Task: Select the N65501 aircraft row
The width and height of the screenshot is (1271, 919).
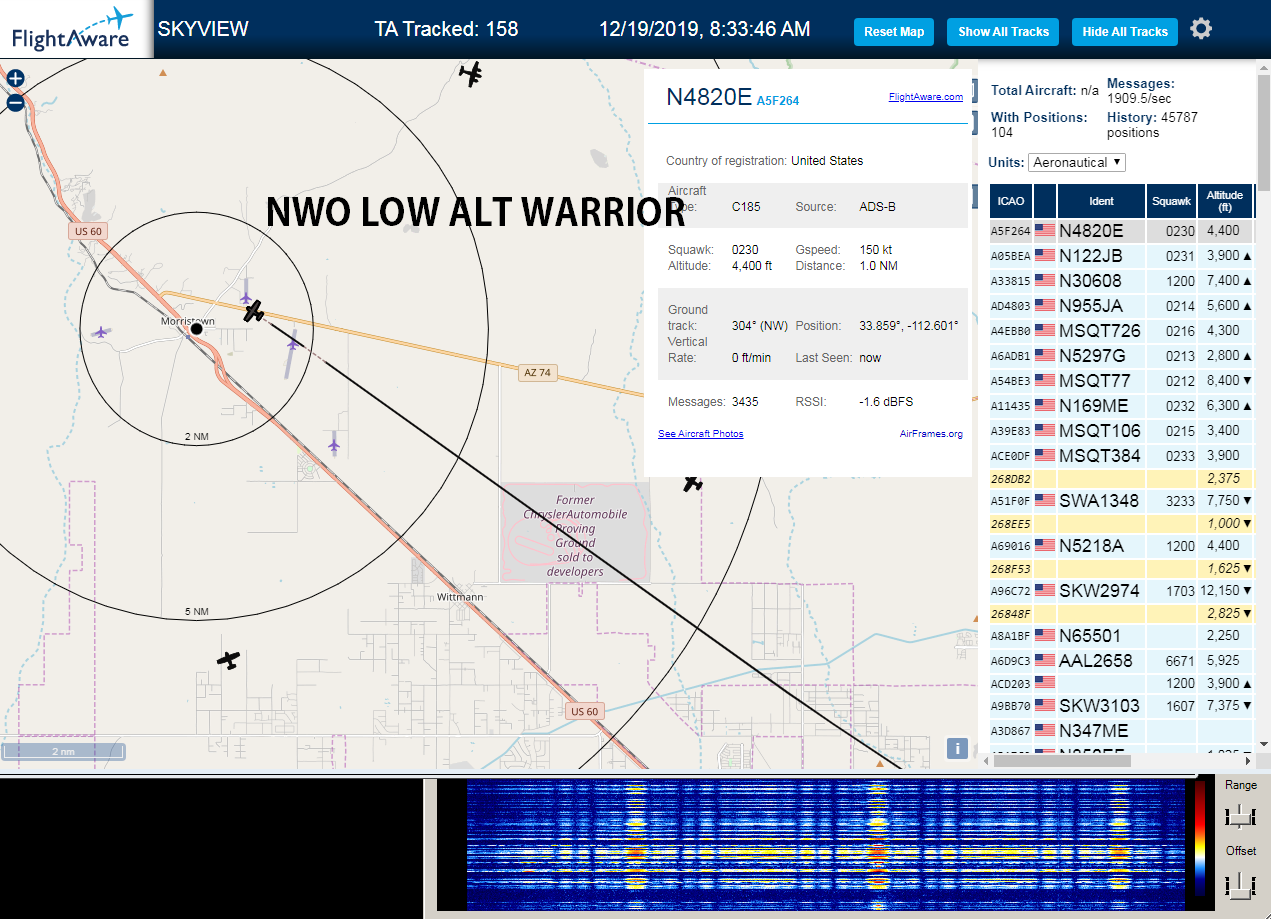Action: (1122, 636)
